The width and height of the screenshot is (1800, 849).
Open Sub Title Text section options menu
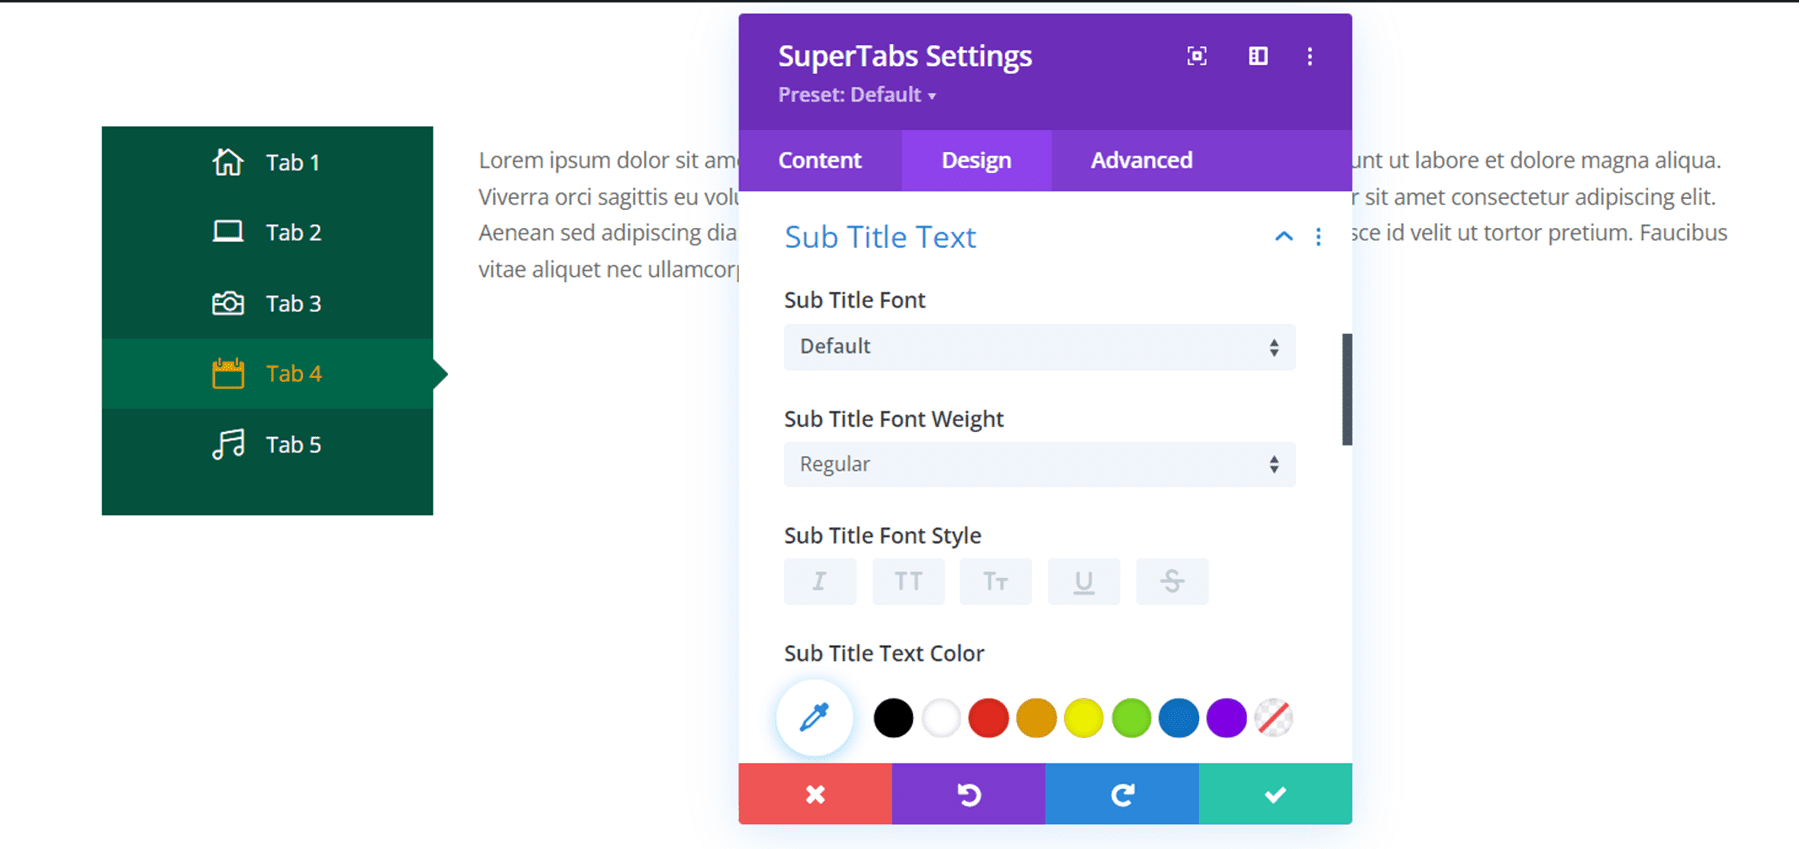point(1318,237)
